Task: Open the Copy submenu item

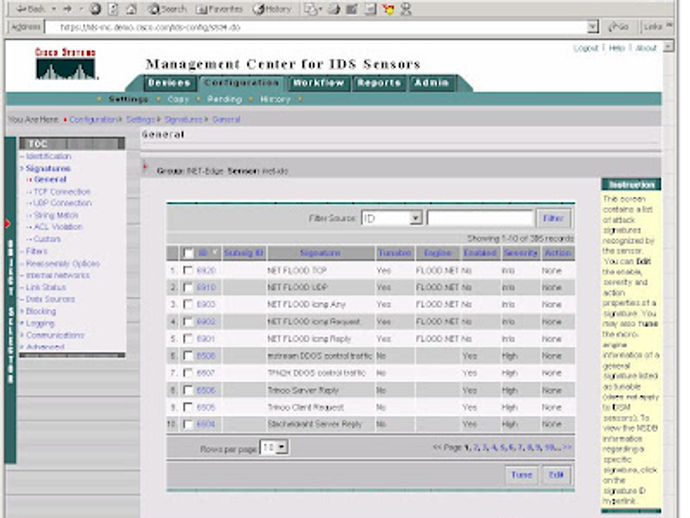Action: [178, 99]
